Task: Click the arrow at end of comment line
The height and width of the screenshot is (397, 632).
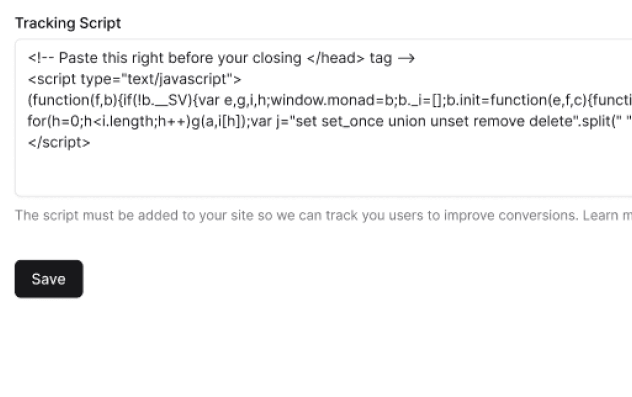Action: pos(406,59)
